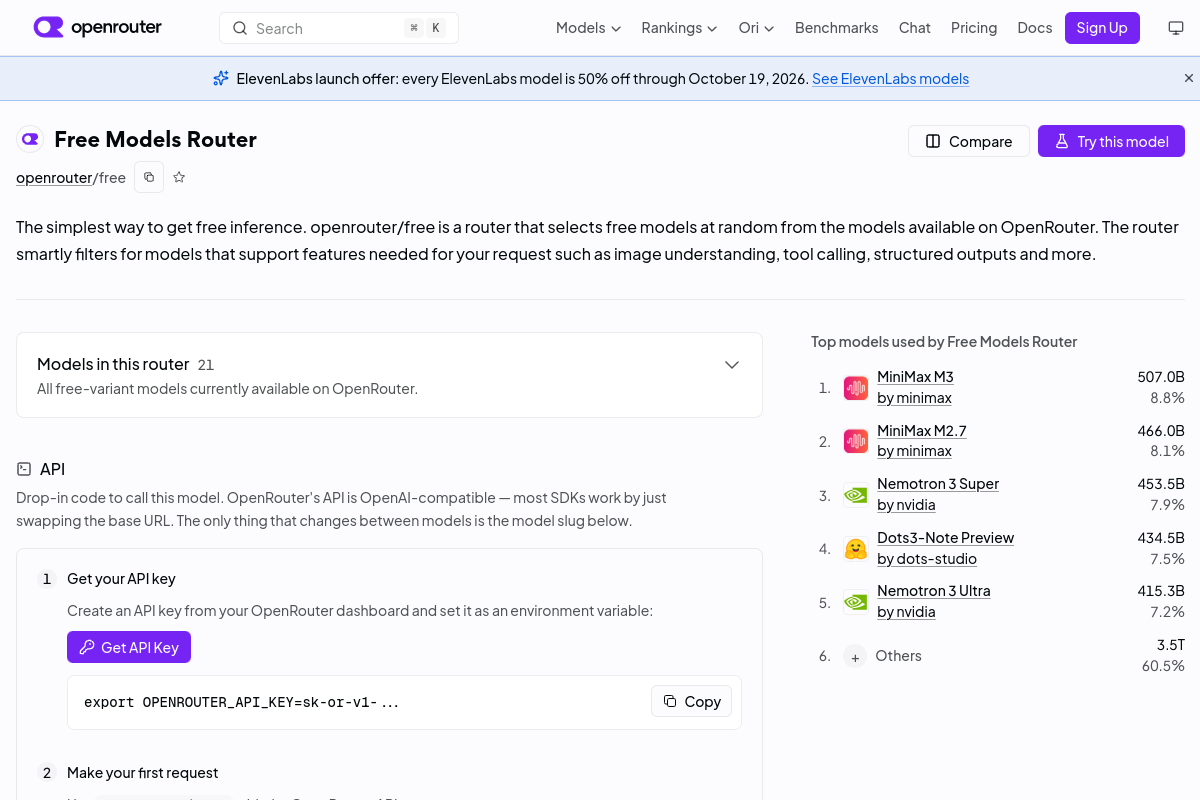Viewport: 1200px width, 800px height.
Task: Follow the See ElevenLabs models link
Action: (x=890, y=79)
